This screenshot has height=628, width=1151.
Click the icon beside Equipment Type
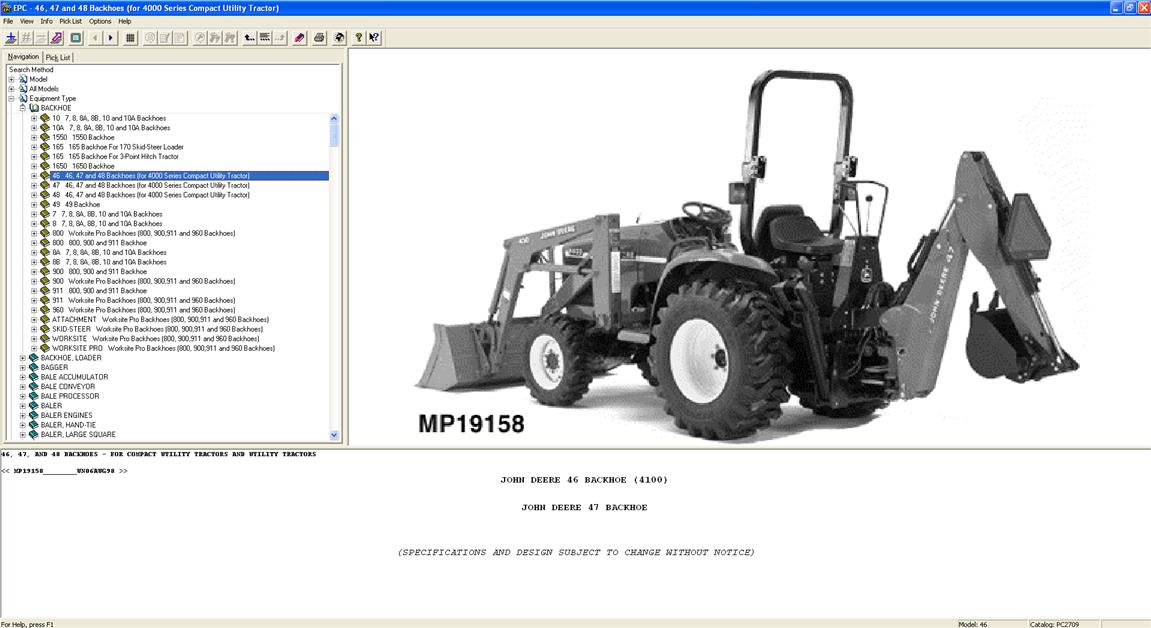click(x=23, y=98)
